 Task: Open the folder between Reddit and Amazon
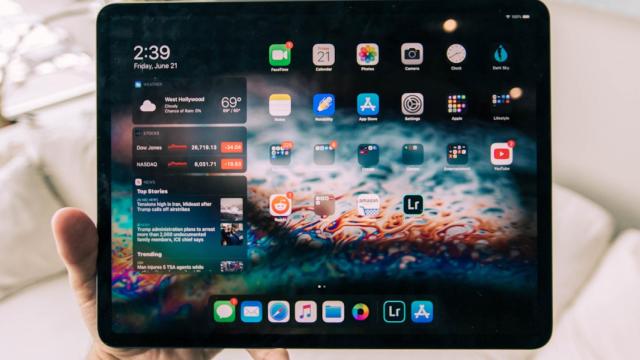[x=324, y=205]
